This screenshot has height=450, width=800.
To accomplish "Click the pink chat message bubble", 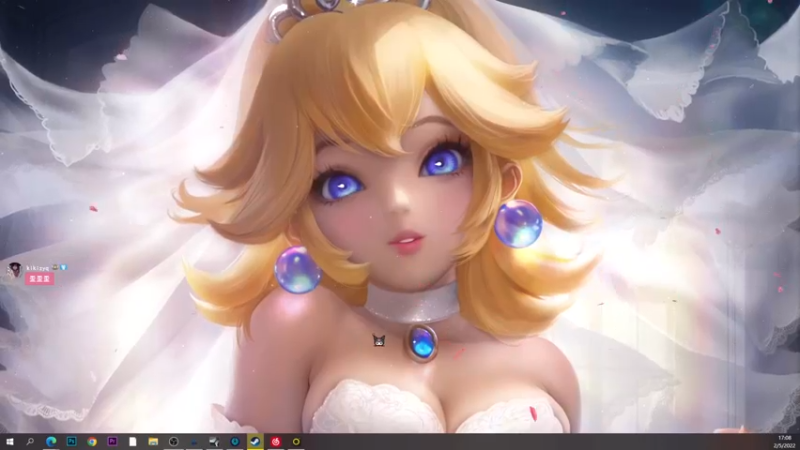I will click(x=40, y=279).
